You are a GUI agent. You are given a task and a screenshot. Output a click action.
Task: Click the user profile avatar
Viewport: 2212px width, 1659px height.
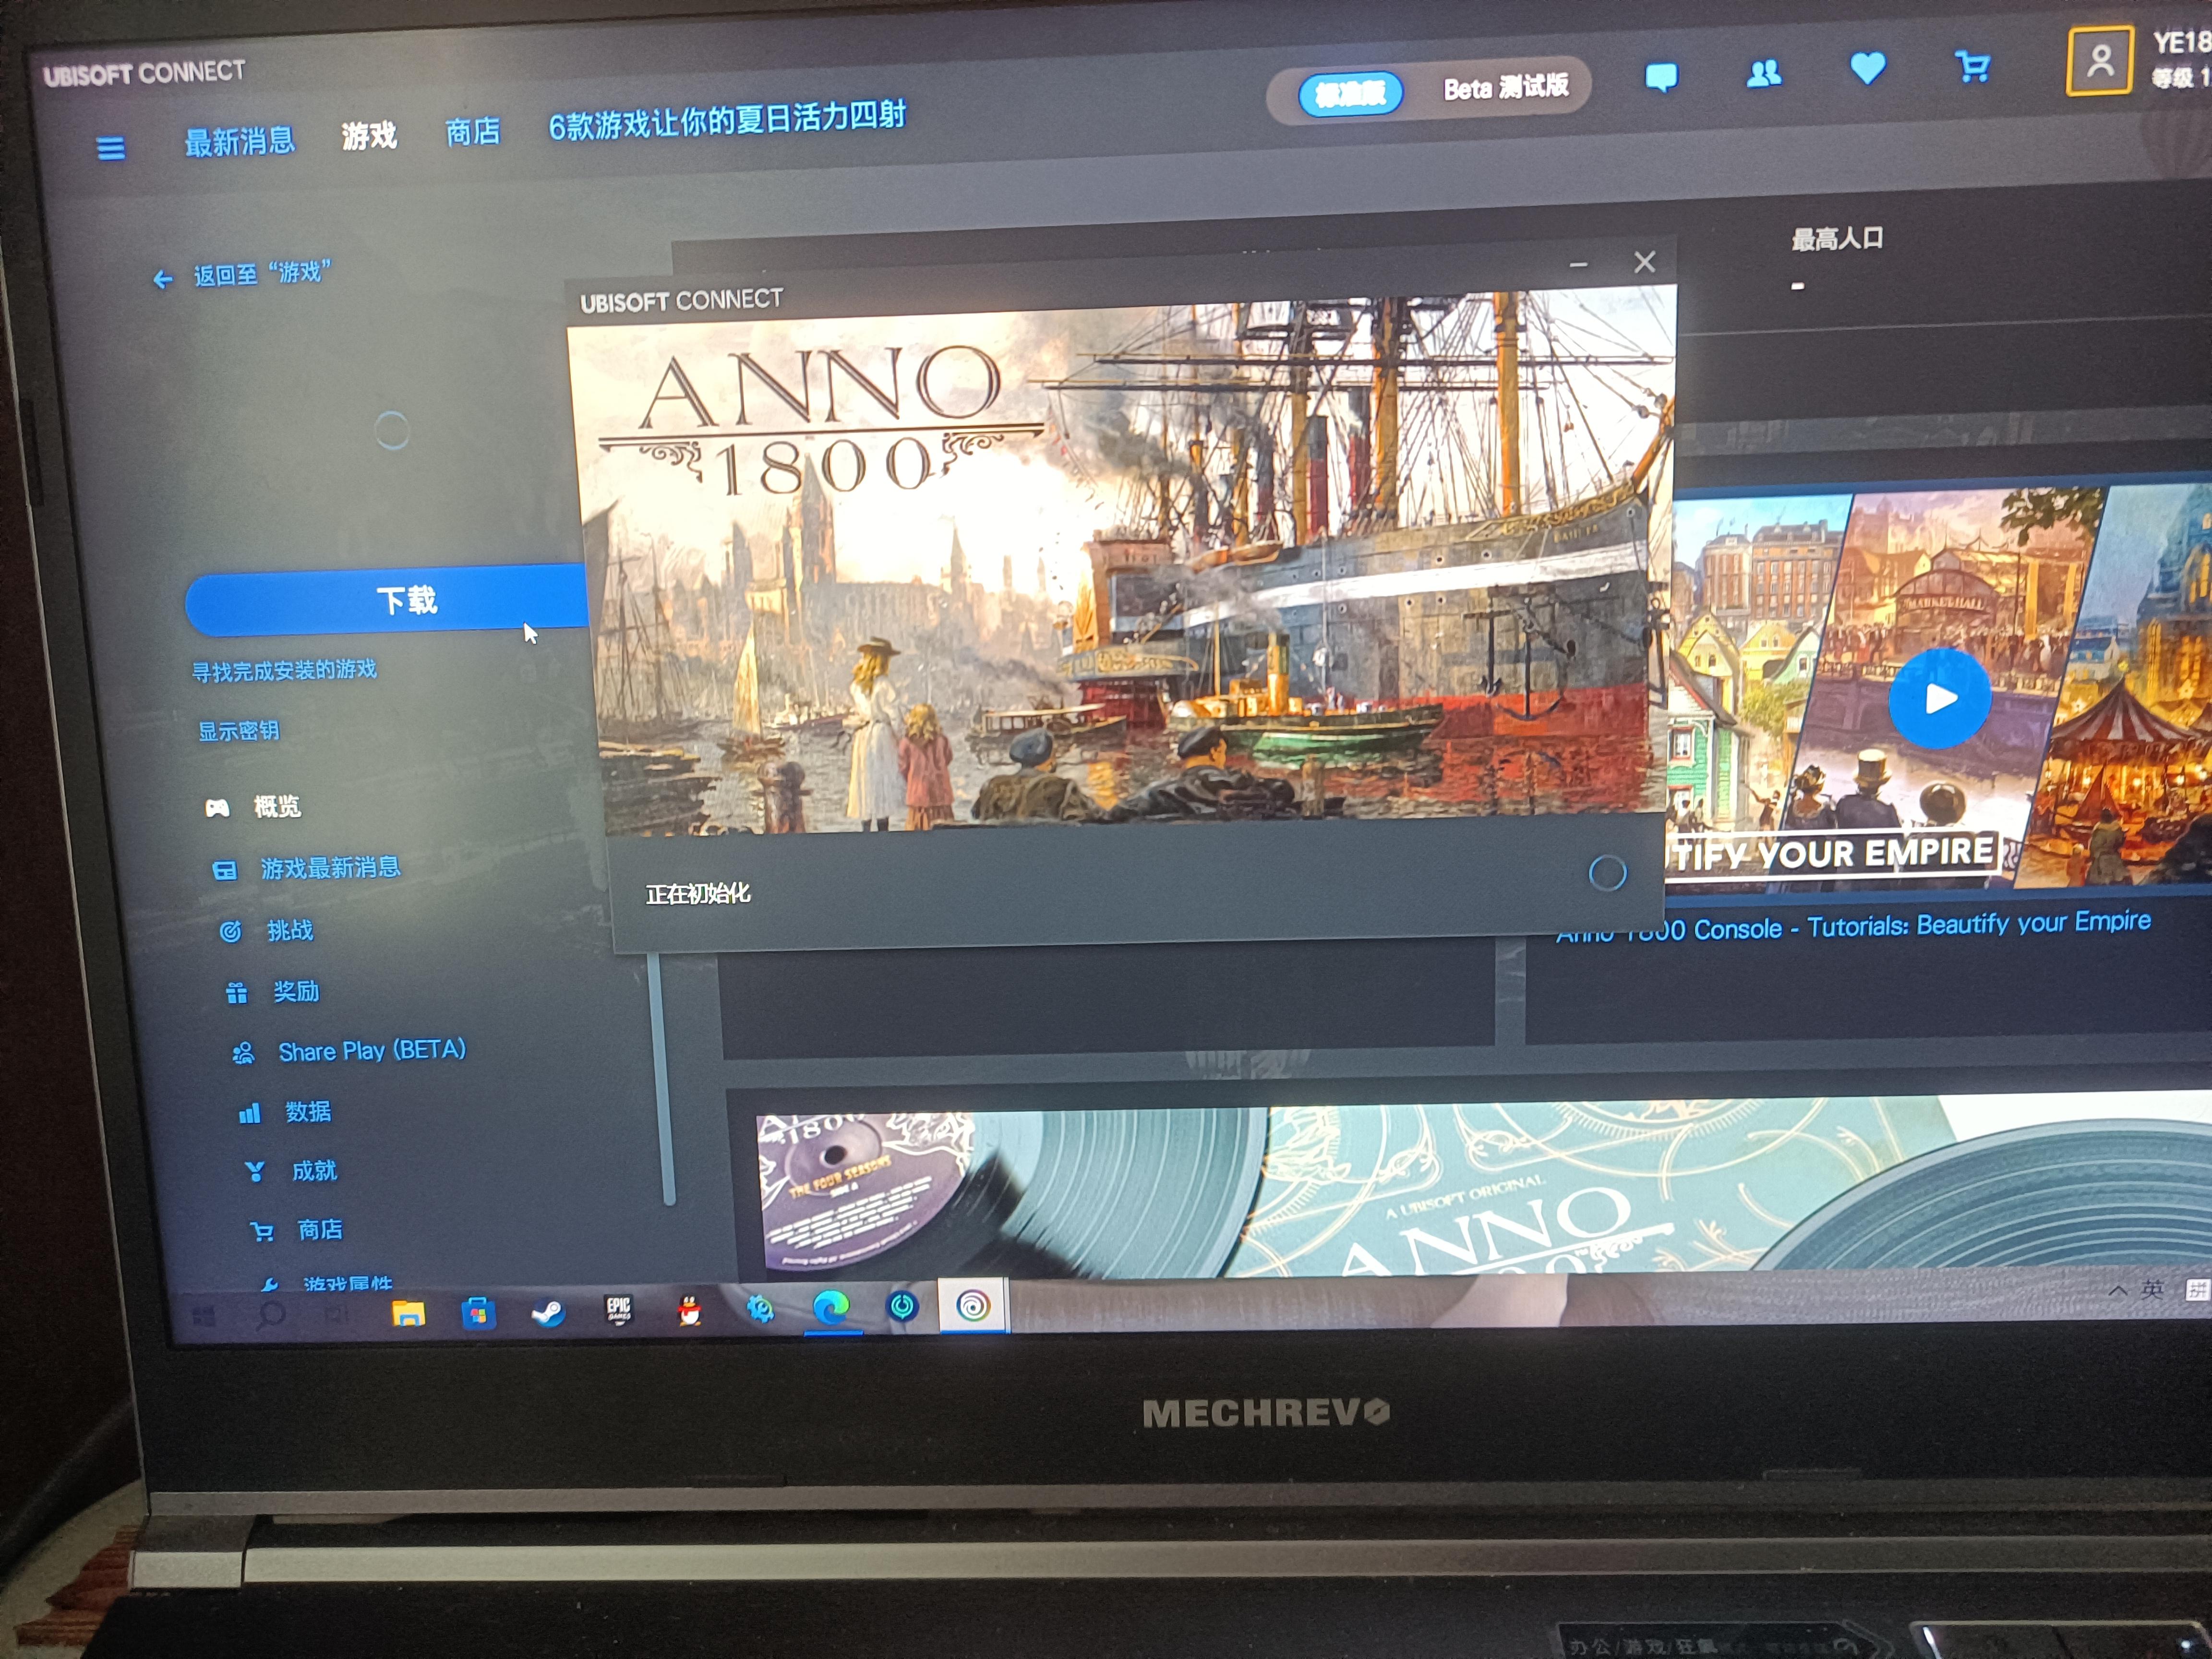[x=2100, y=62]
